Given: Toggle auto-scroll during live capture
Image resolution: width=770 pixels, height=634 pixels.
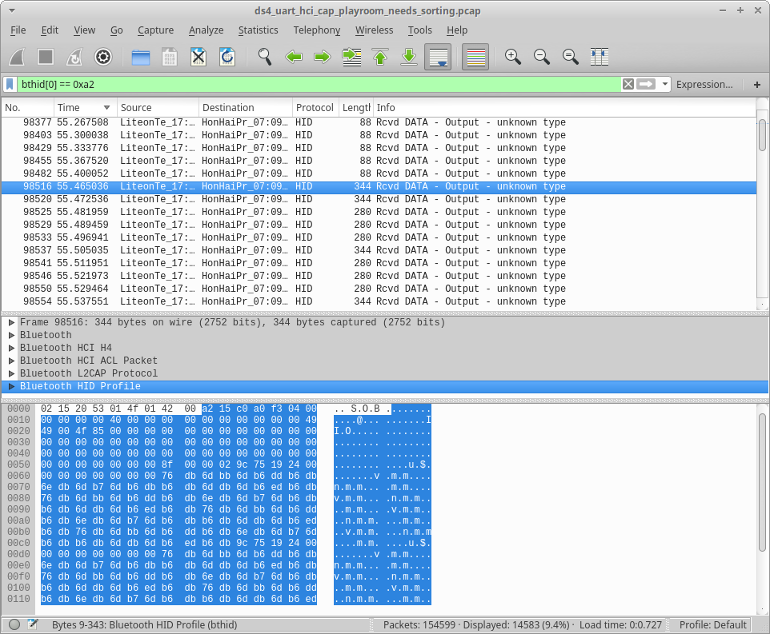Looking at the screenshot, I should 437,57.
